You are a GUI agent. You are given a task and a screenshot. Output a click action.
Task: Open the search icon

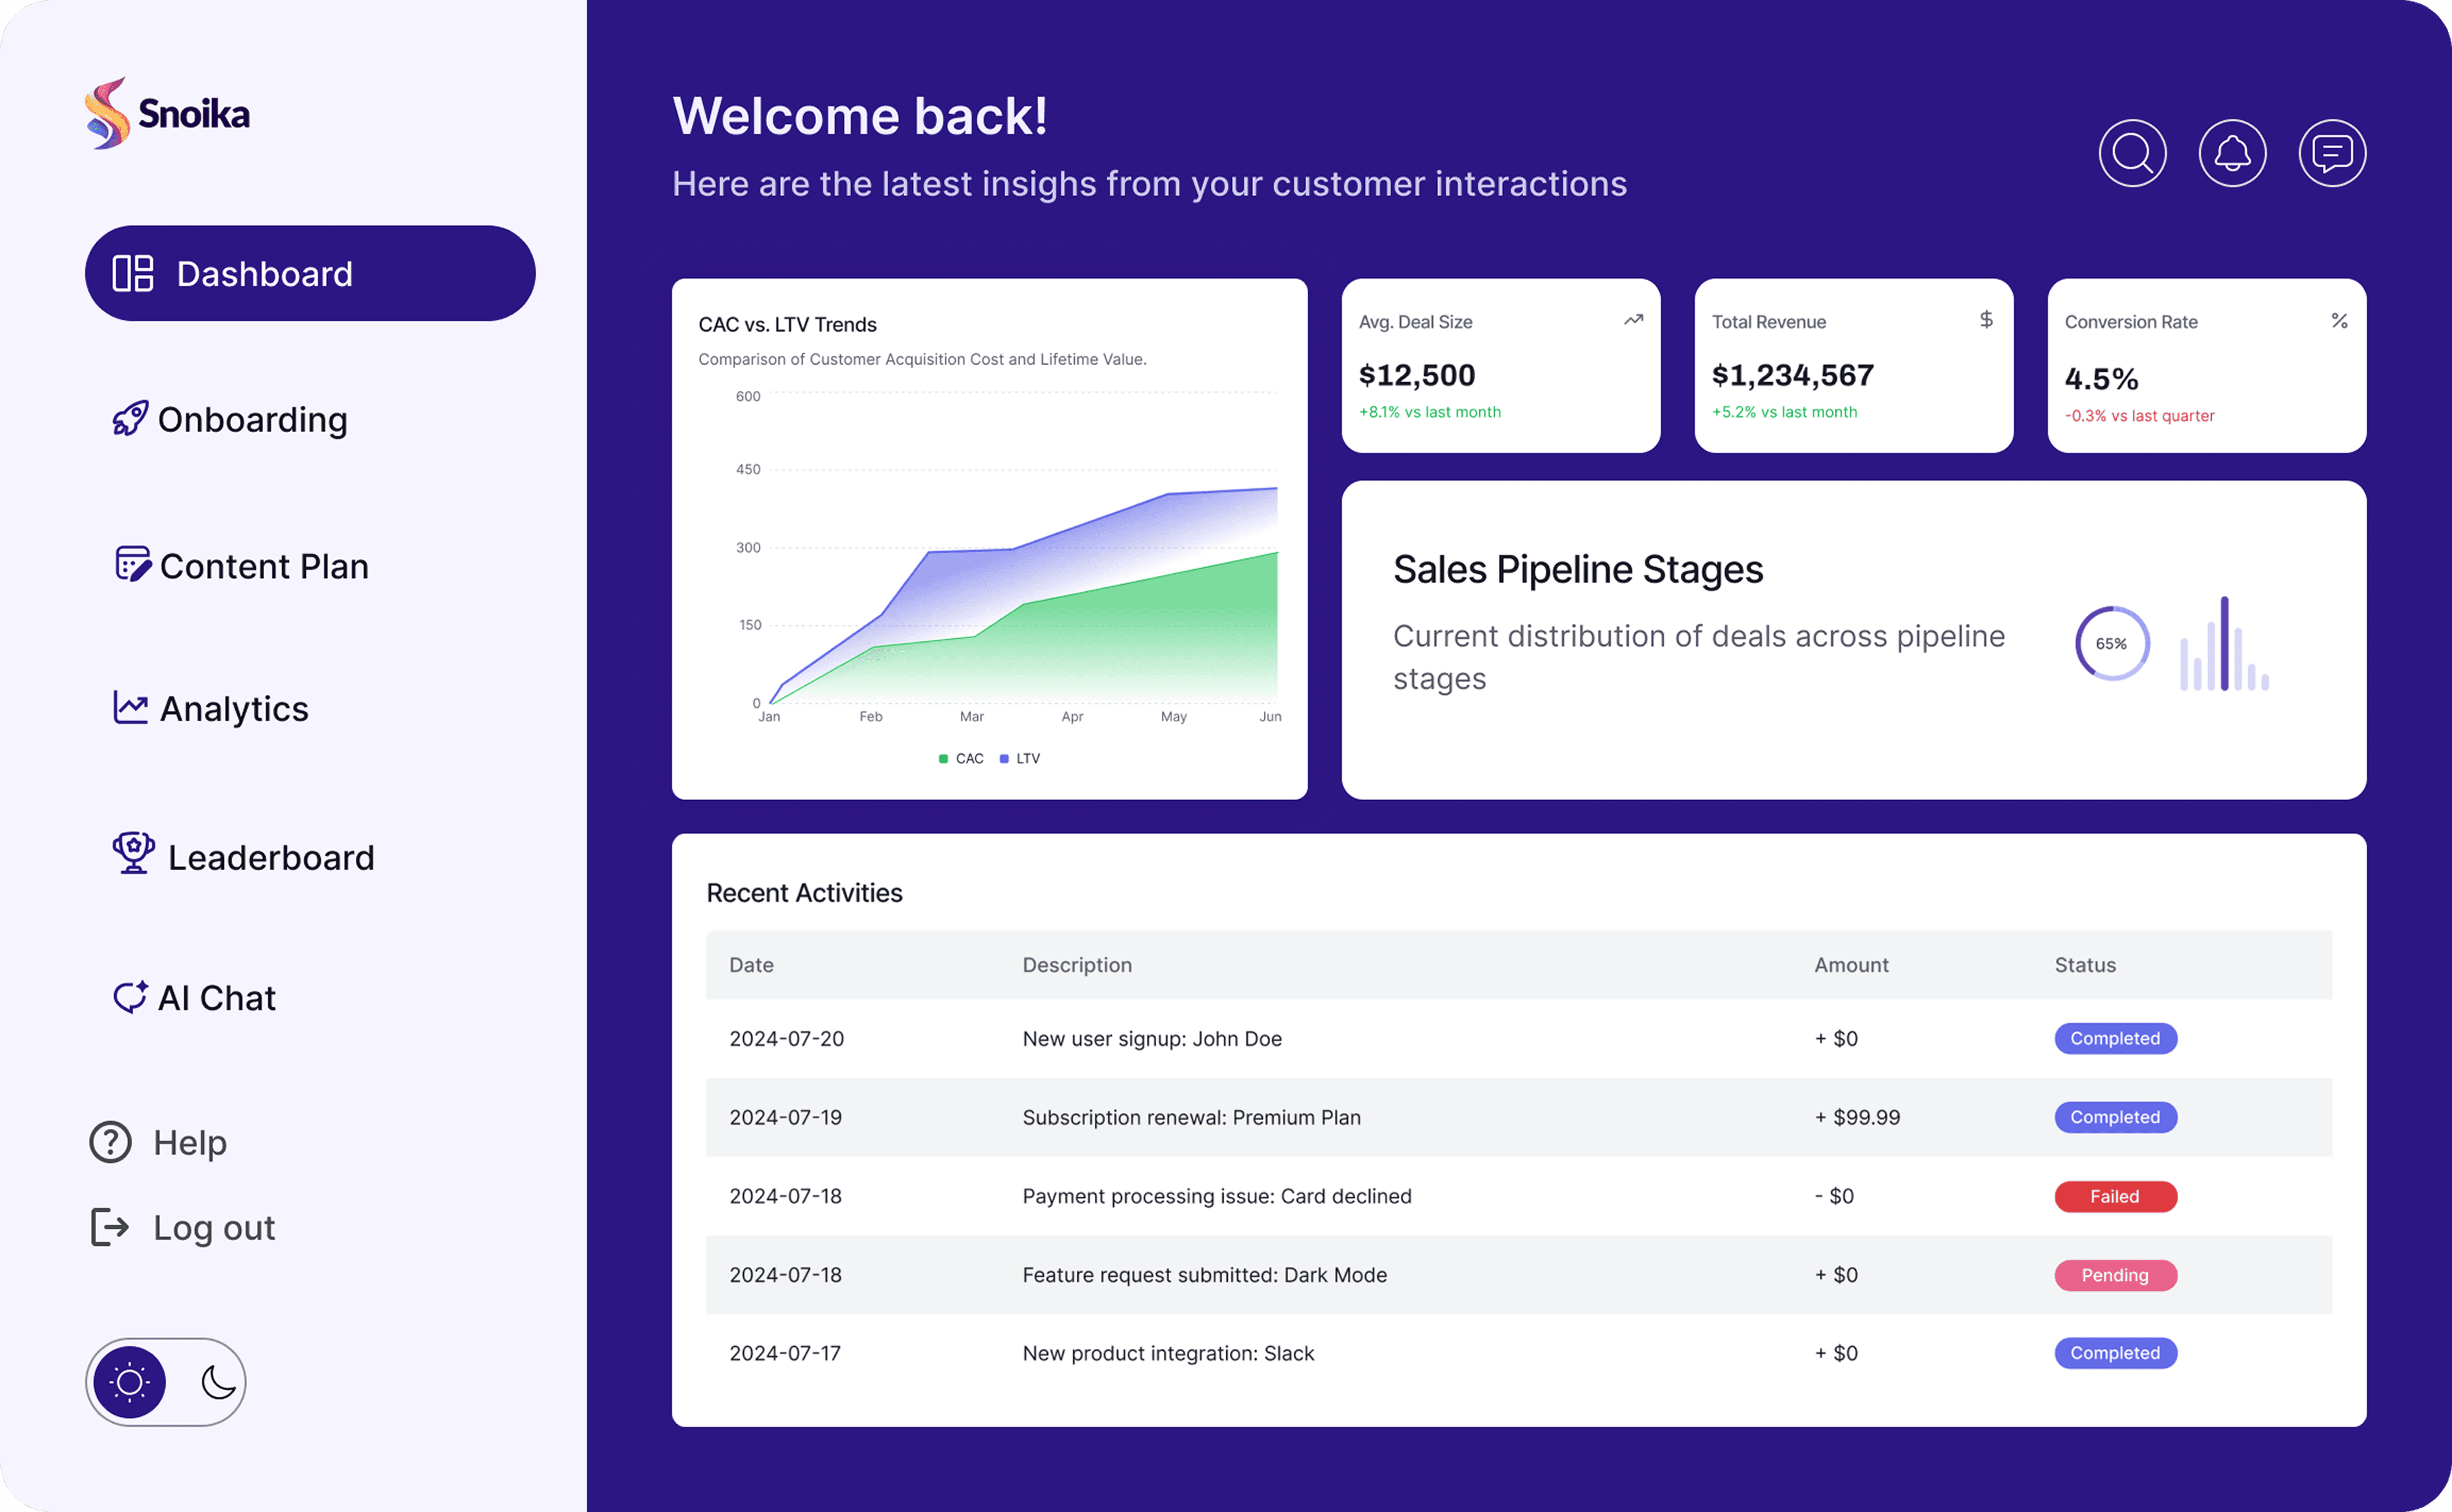[x=2133, y=153]
